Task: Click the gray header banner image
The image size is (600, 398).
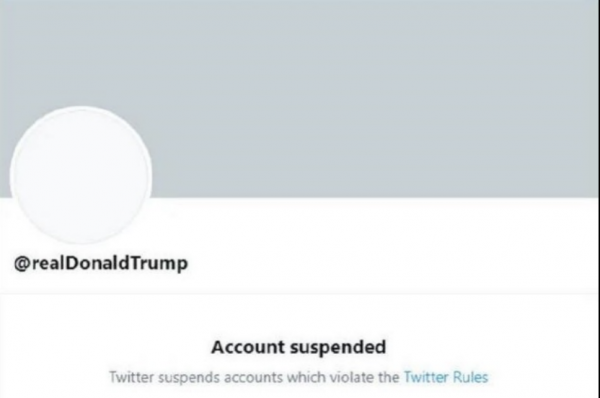Action: click(300, 99)
